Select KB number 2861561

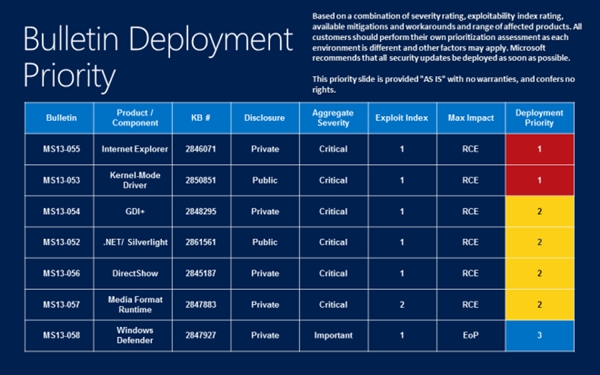click(202, 242)
